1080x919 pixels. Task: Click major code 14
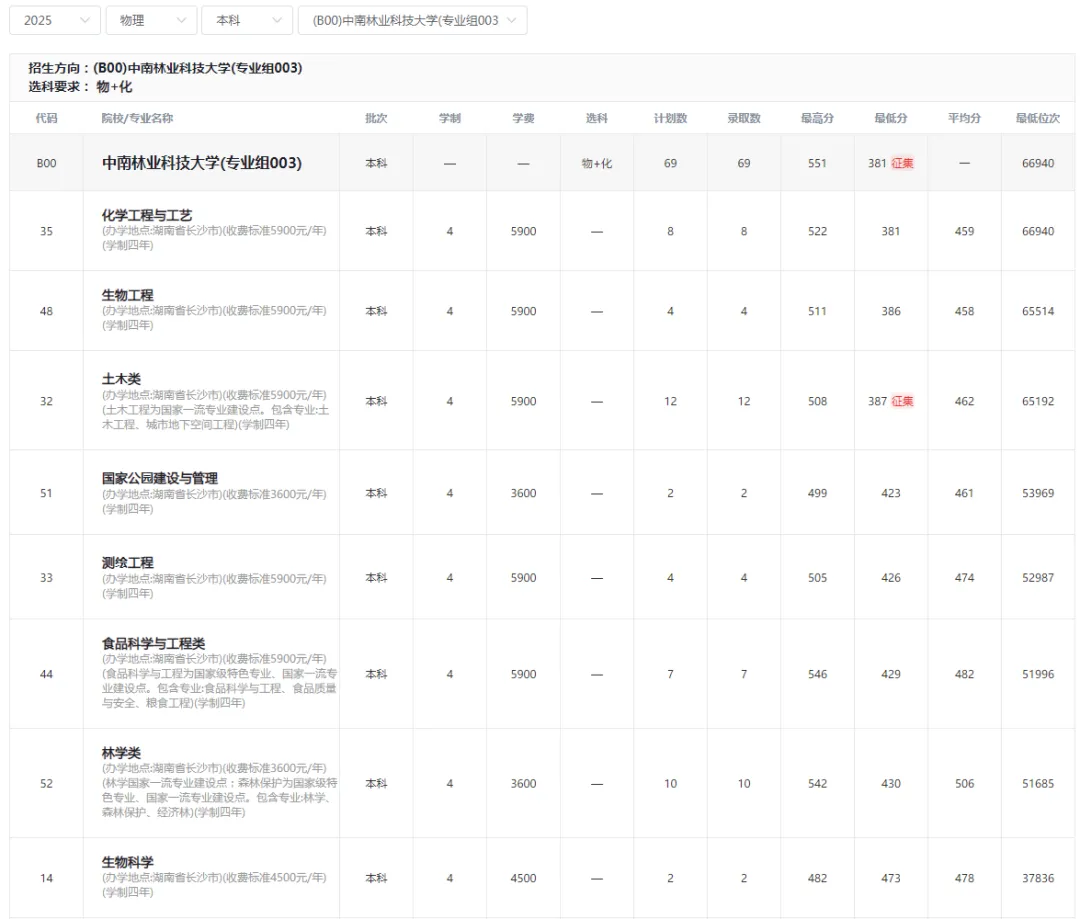click(46, 878)
